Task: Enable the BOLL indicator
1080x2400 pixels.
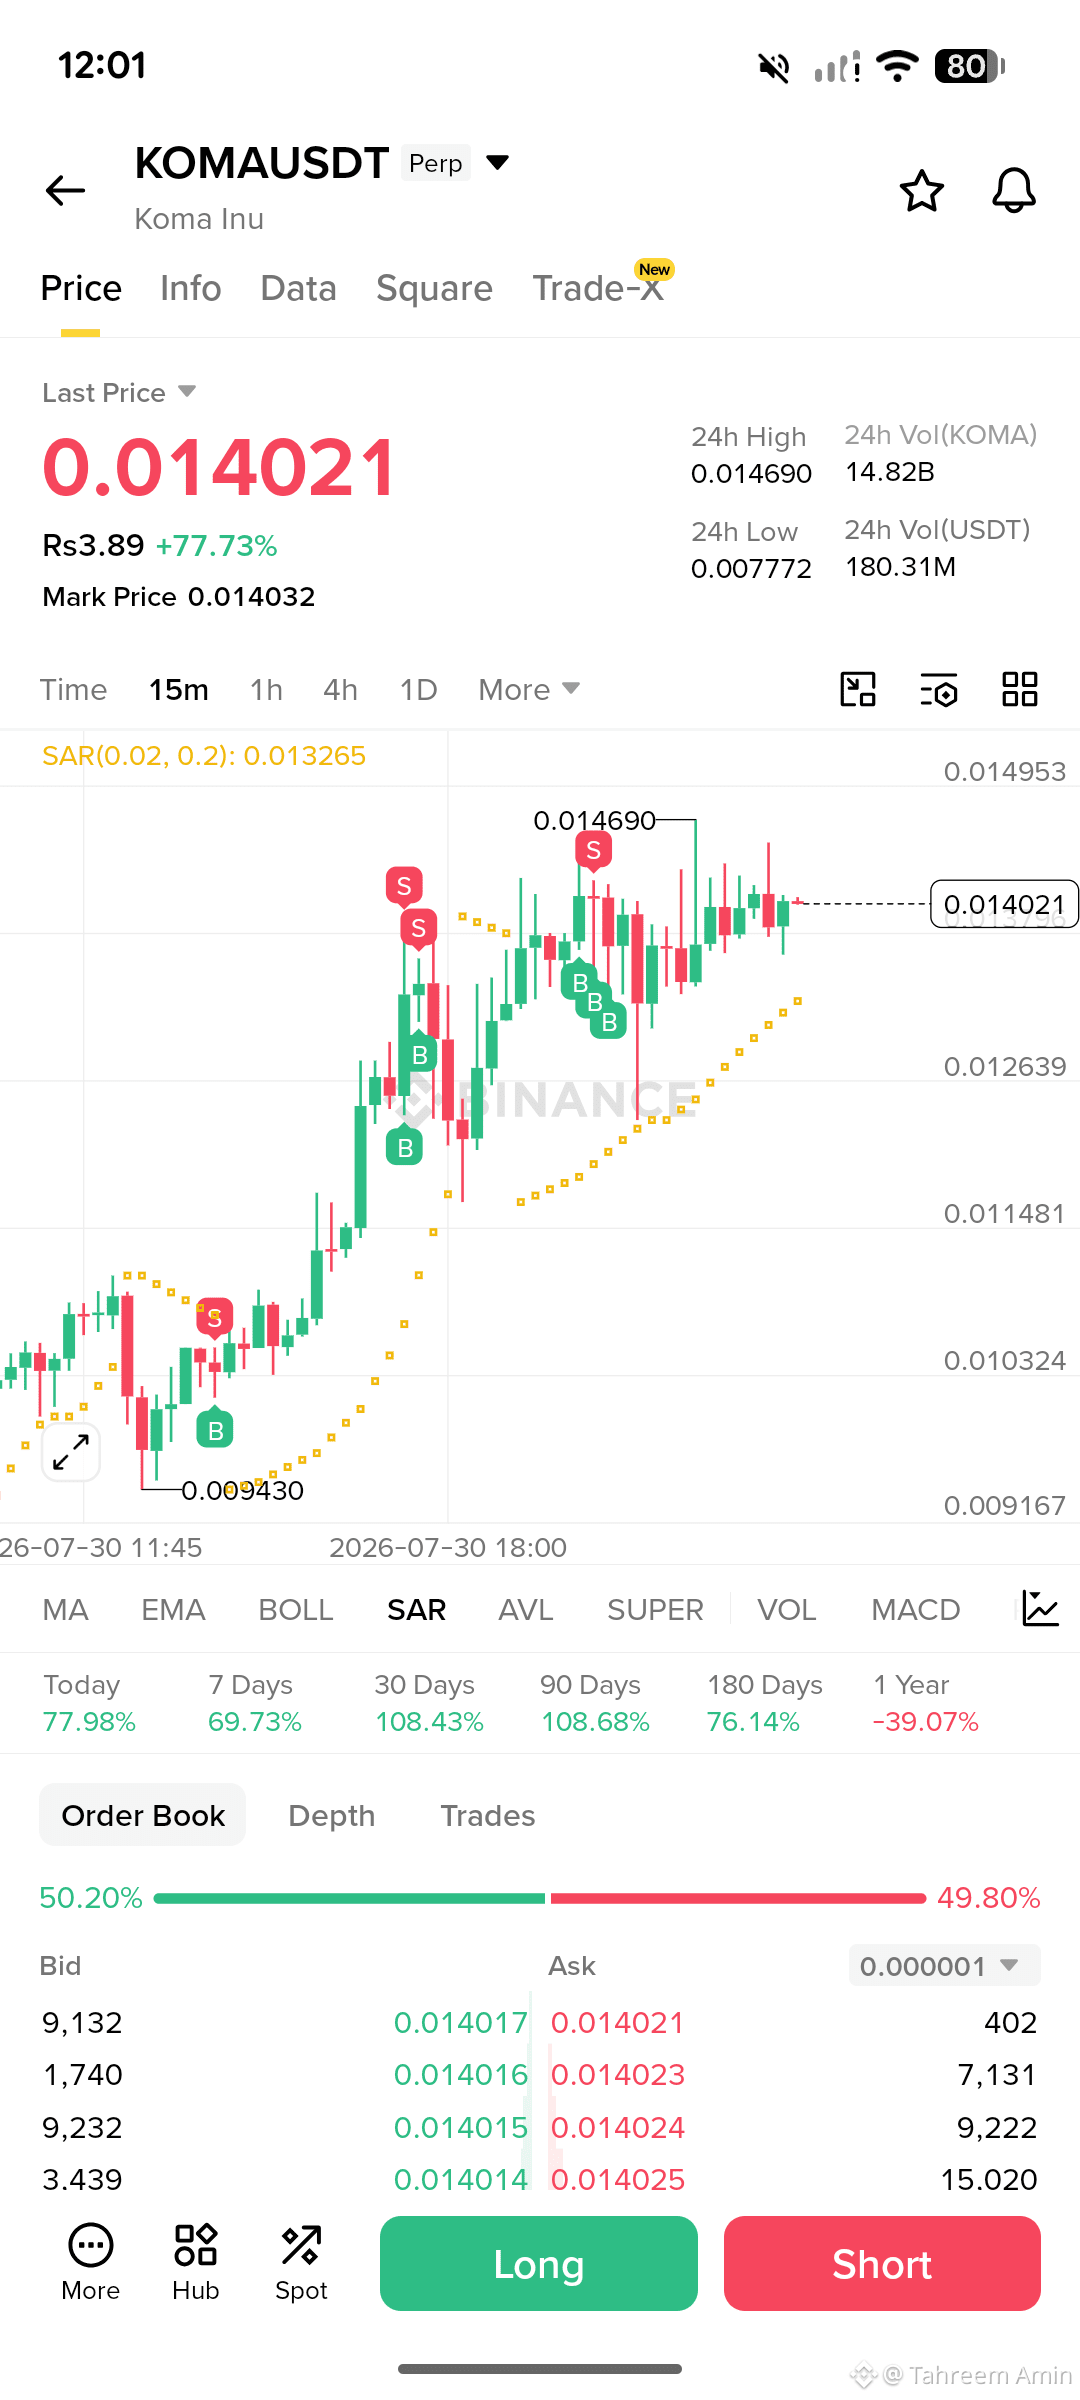Action: (295, 1609)
